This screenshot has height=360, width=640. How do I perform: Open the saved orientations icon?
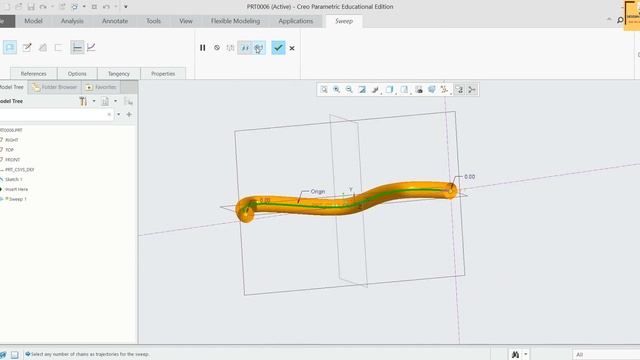click(x=404, y=90)
